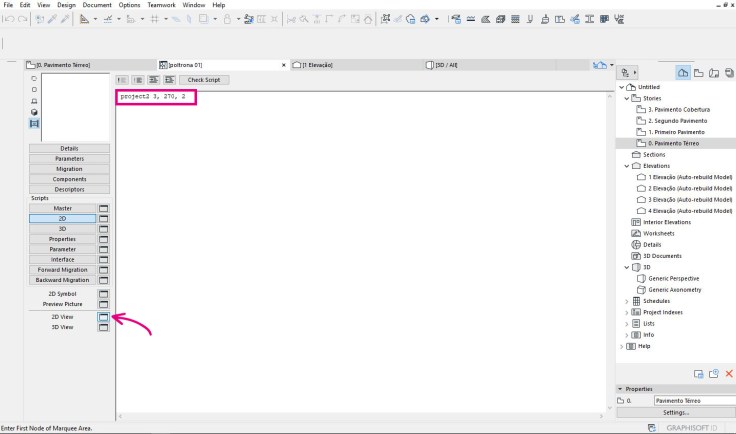Click the Forward Migration script button
The height and width of the screenshot is (434, 736).
pos(62,270)
